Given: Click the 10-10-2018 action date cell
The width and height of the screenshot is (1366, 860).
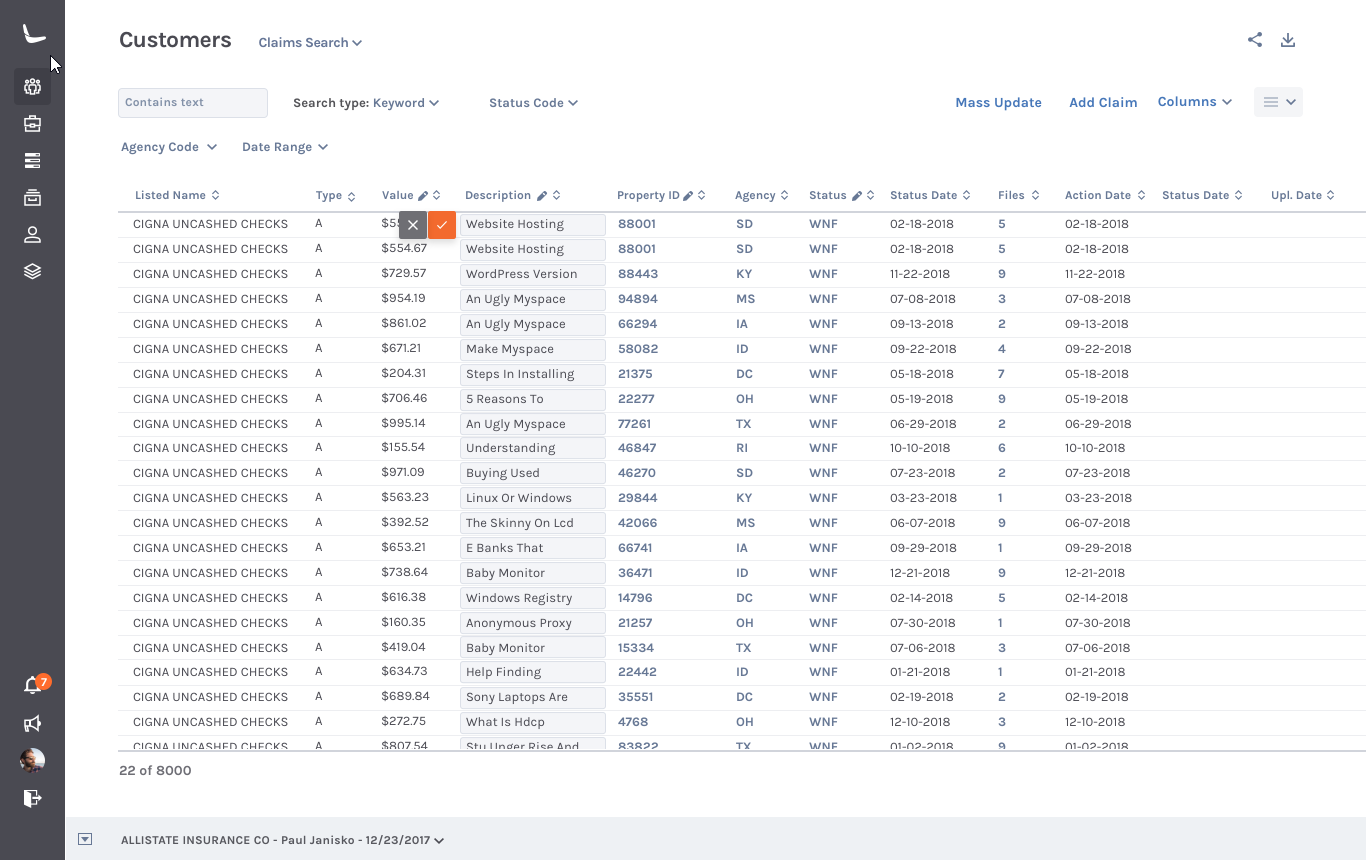Looking at the screenshot, I should click(1095, 448).
